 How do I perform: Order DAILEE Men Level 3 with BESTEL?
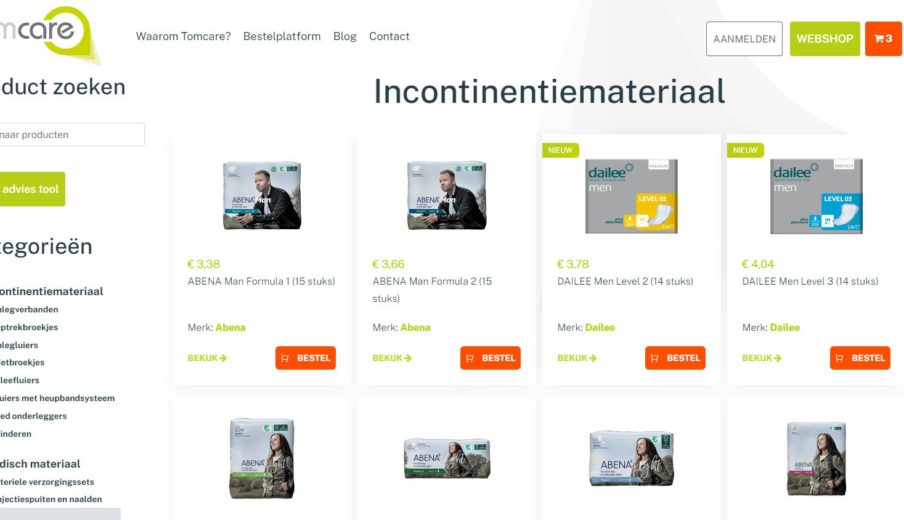coord(860,358)
